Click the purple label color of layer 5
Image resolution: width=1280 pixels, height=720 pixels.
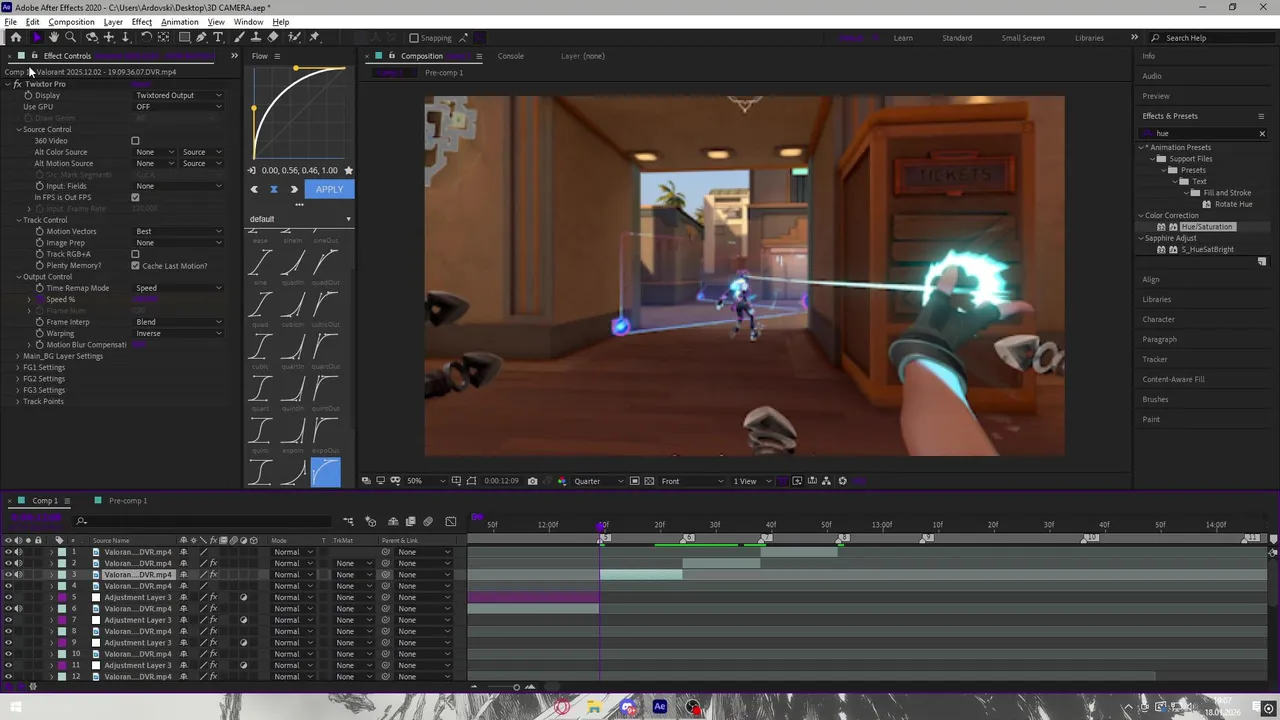[x=62, y=597]
